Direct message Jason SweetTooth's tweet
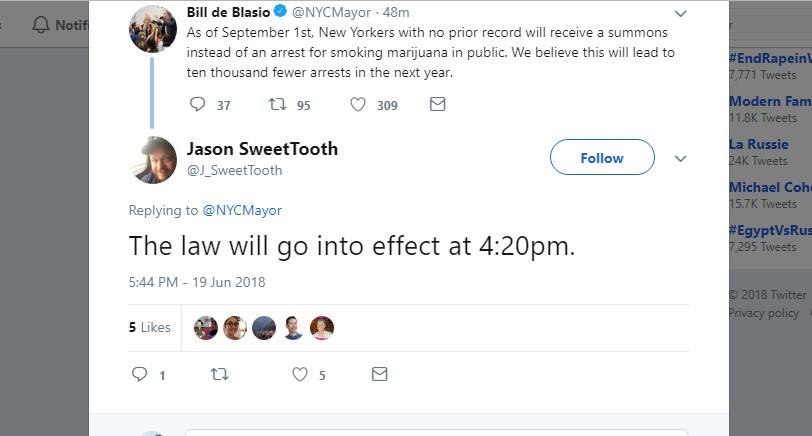Image resolution: width=812 pixels, height=436 pixels. 379,374
